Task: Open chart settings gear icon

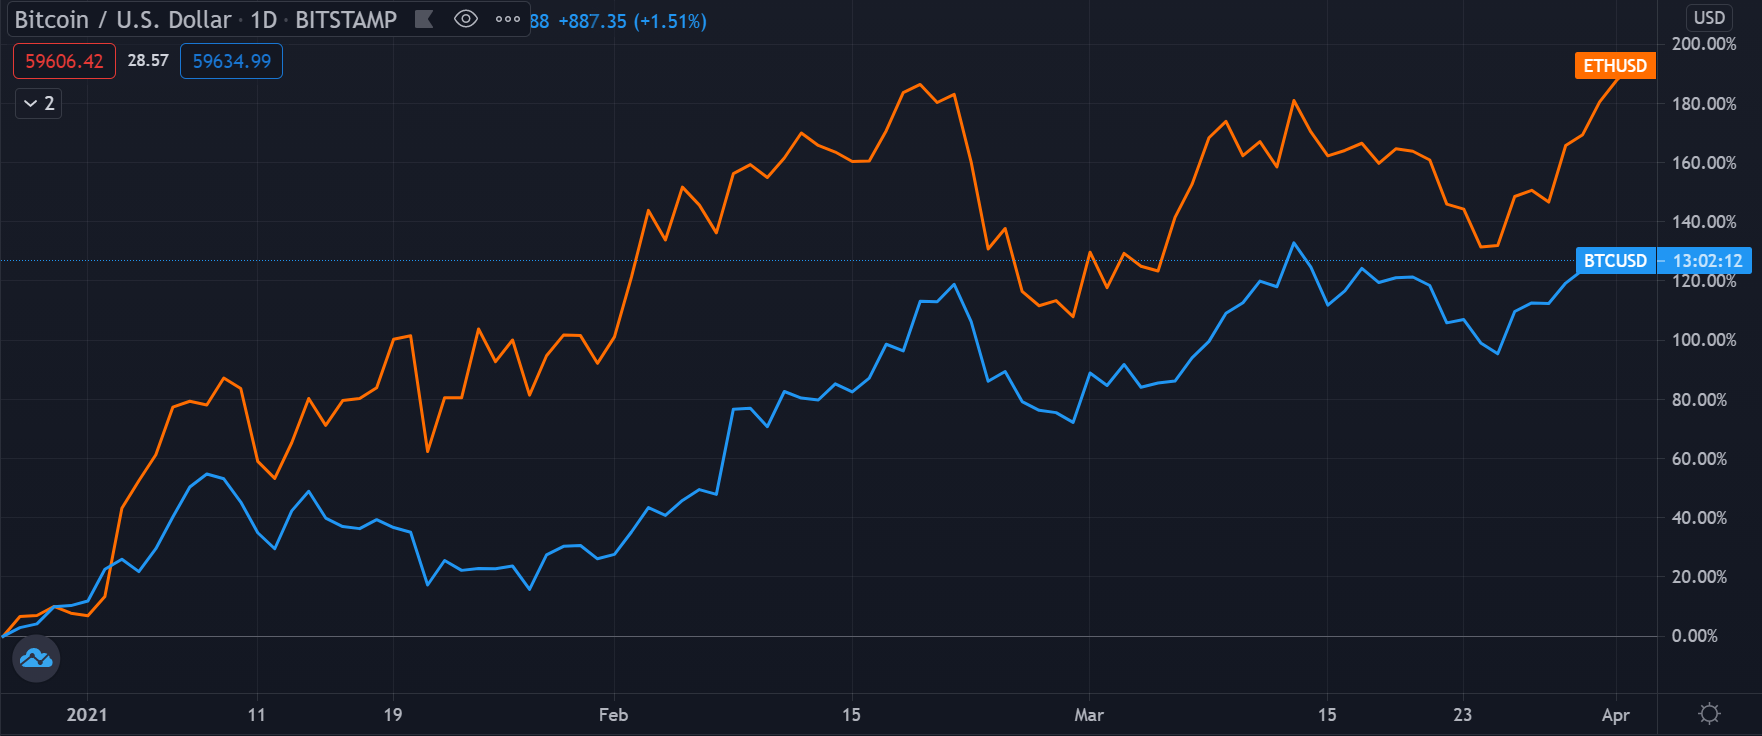Action: pyautogui.click(x=1709, y=714)
